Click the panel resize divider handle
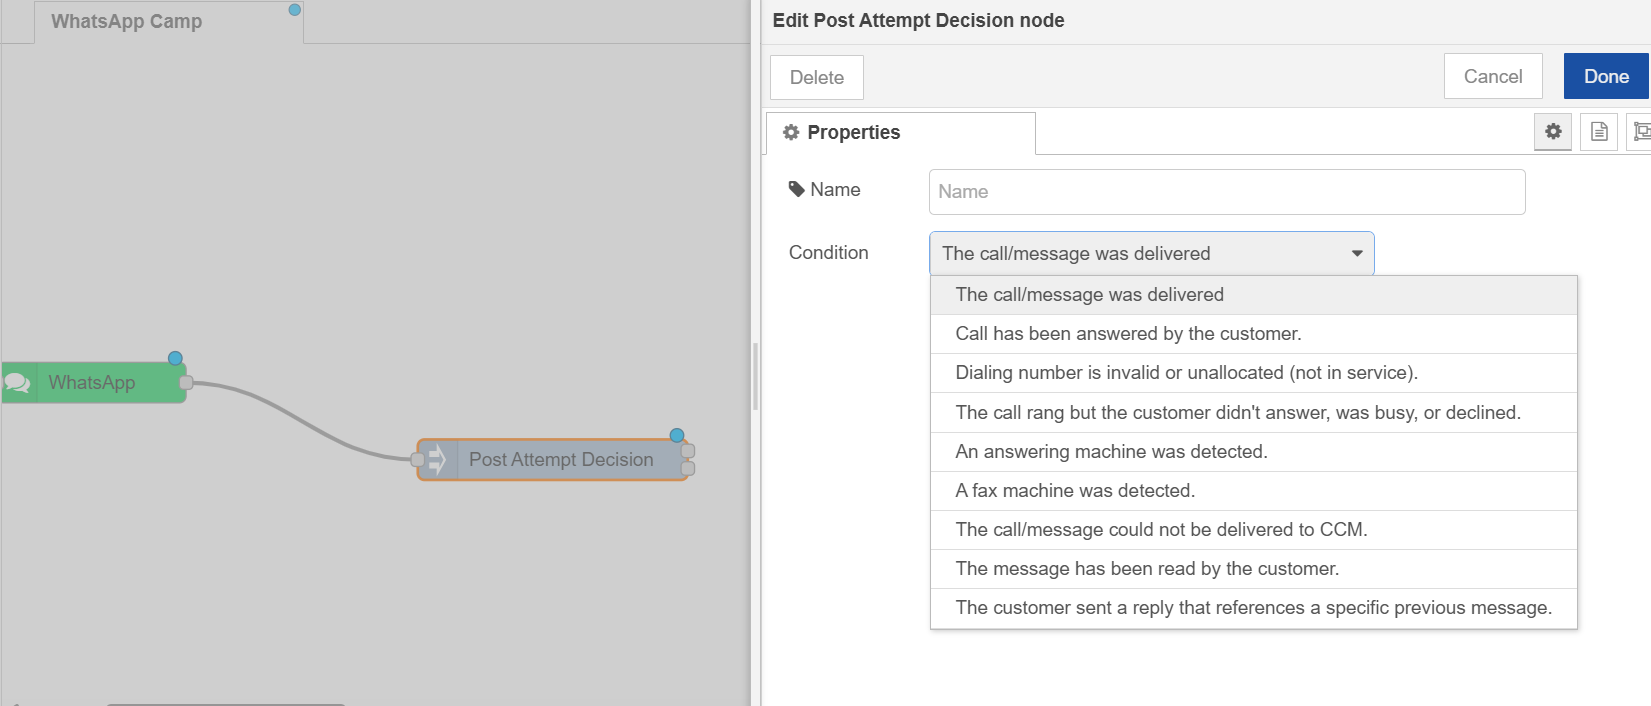Viewport: 1651px width, 706px height. tap(755, 376)
